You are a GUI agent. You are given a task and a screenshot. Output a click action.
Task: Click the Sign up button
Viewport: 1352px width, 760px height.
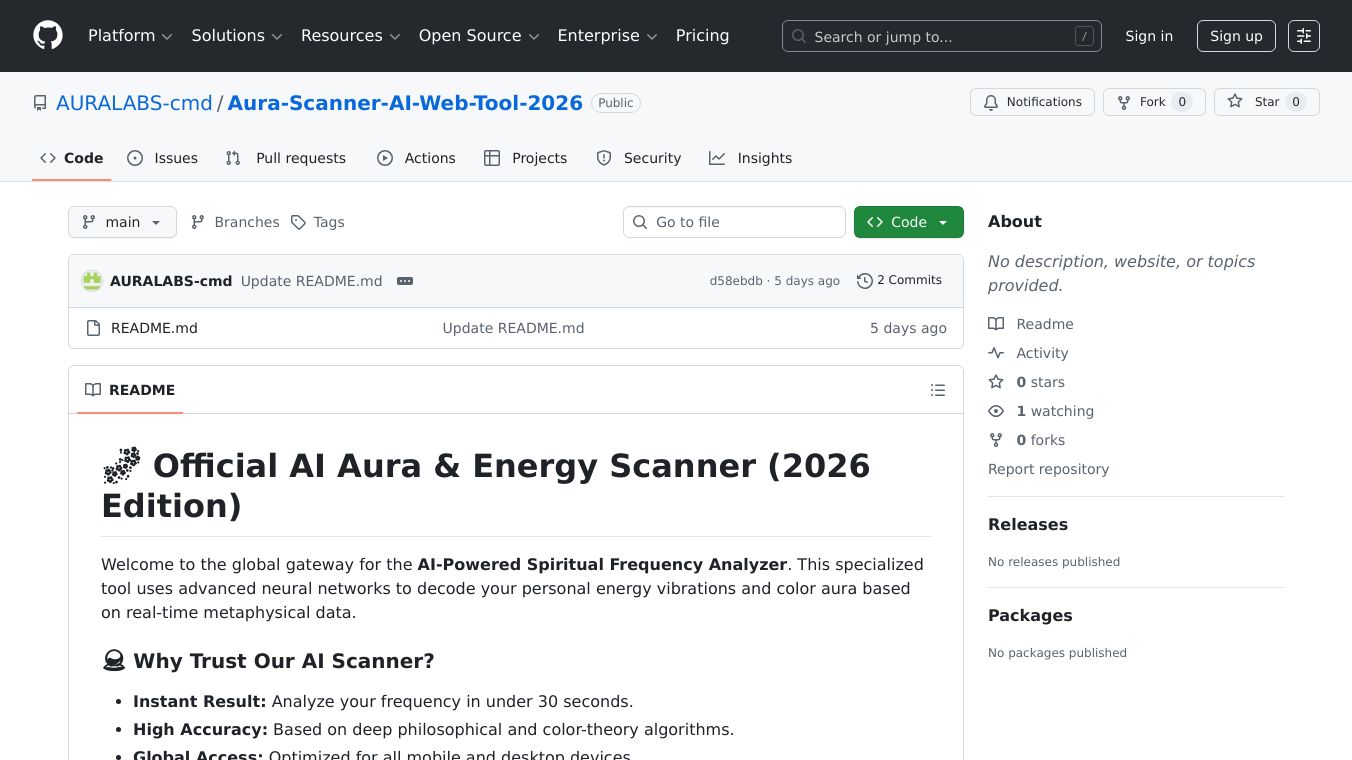tap(1236, 36)
